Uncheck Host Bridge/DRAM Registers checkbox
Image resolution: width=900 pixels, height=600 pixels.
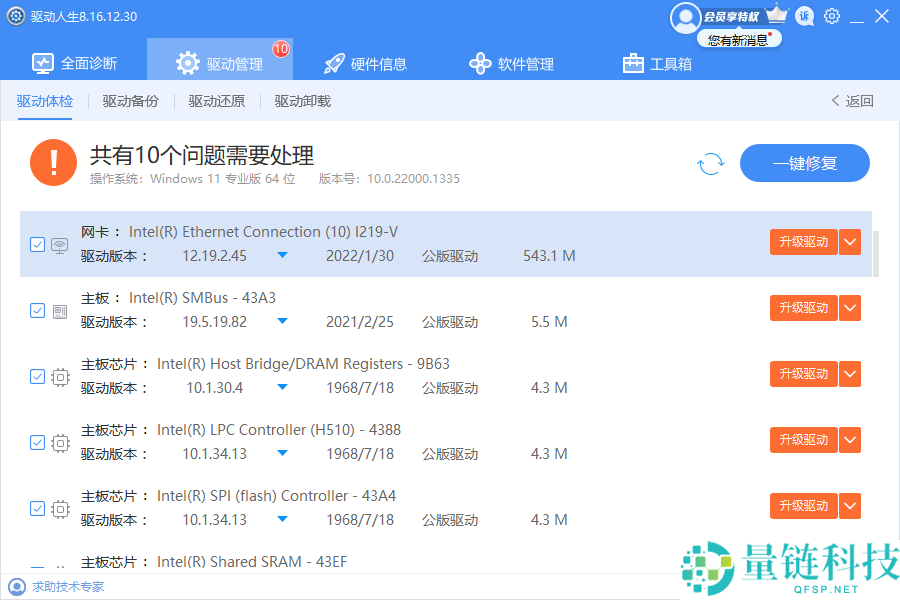37,377
